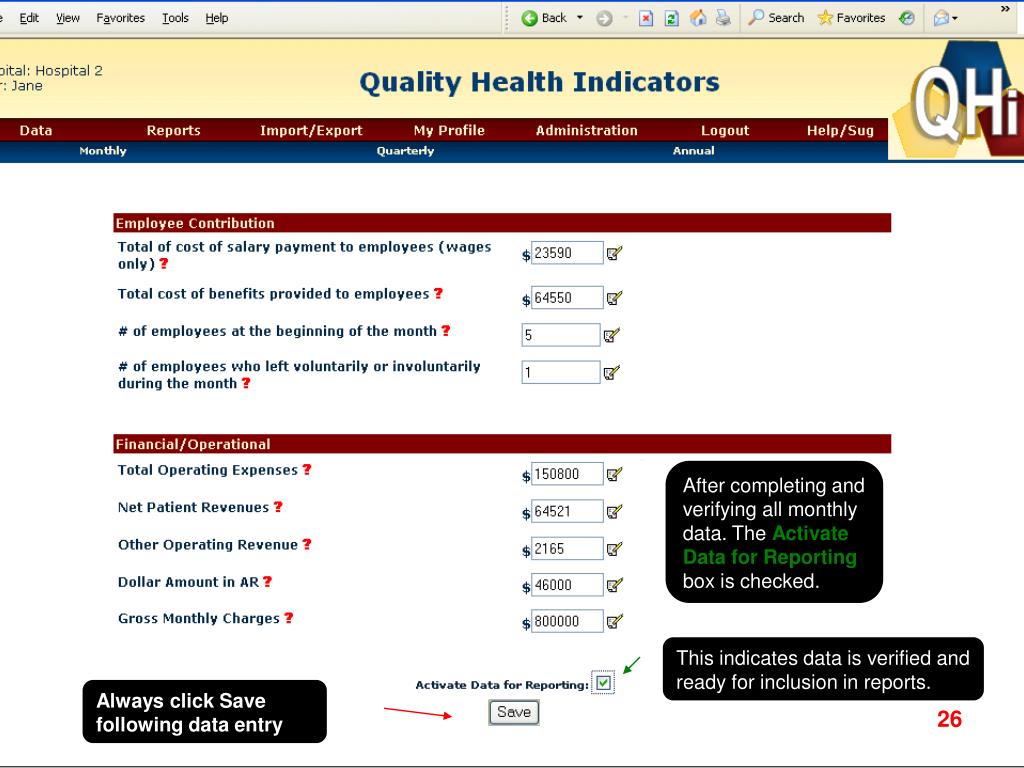Click the Net Patient Revenues input showing 64521
The width and height of the screenshot is (1024, 768).
tap(567, 511)
